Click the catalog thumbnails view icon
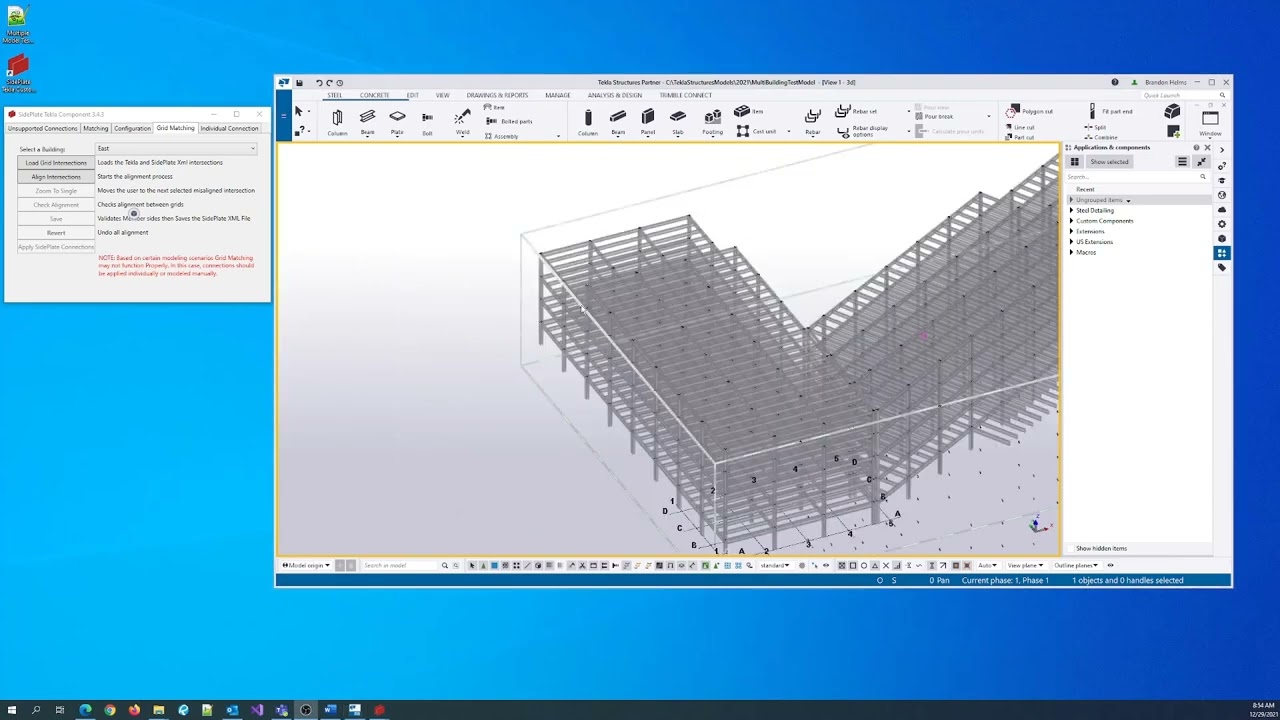This screenshot has height=720, width=1280. point(1075,162)
